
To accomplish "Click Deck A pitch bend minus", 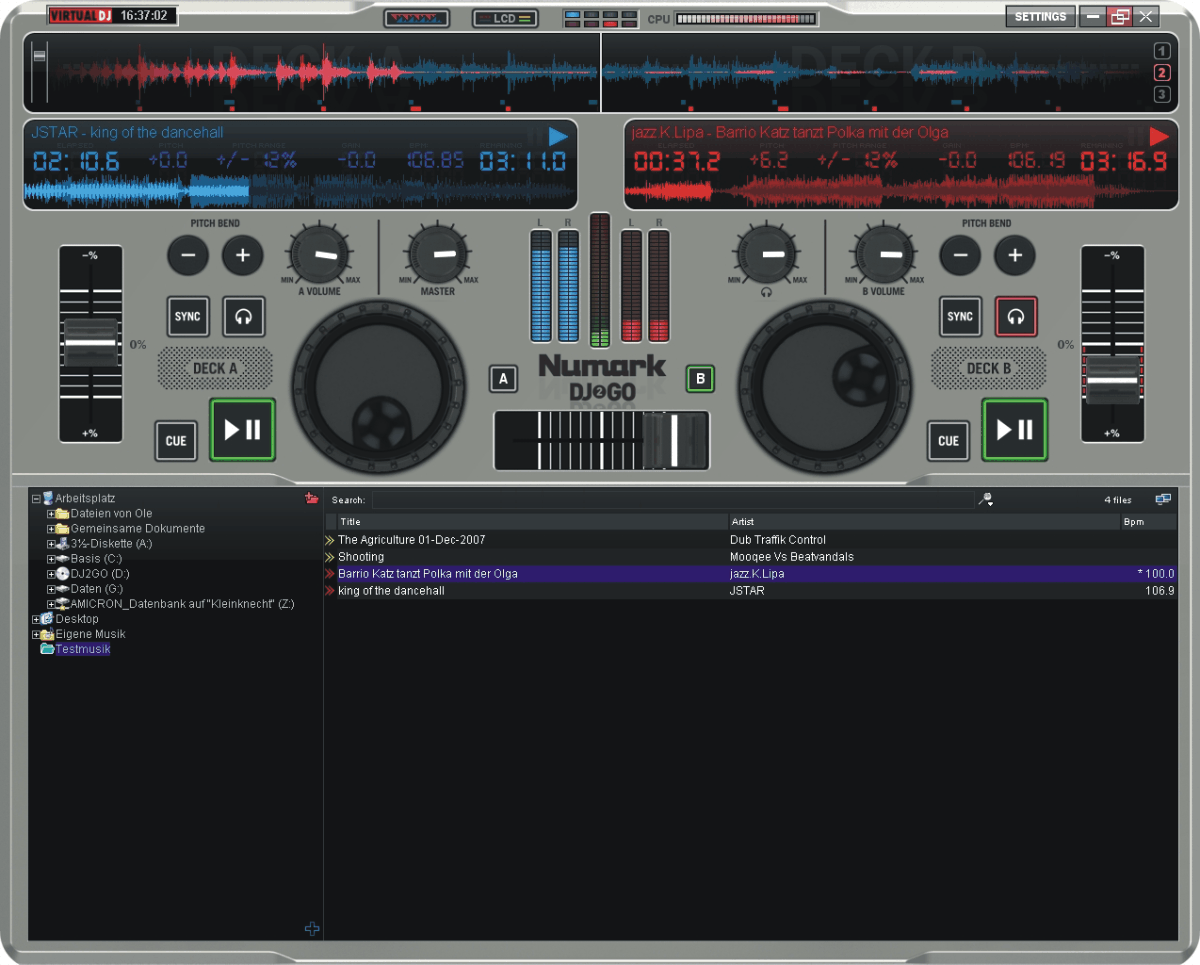I will (187, 256).
